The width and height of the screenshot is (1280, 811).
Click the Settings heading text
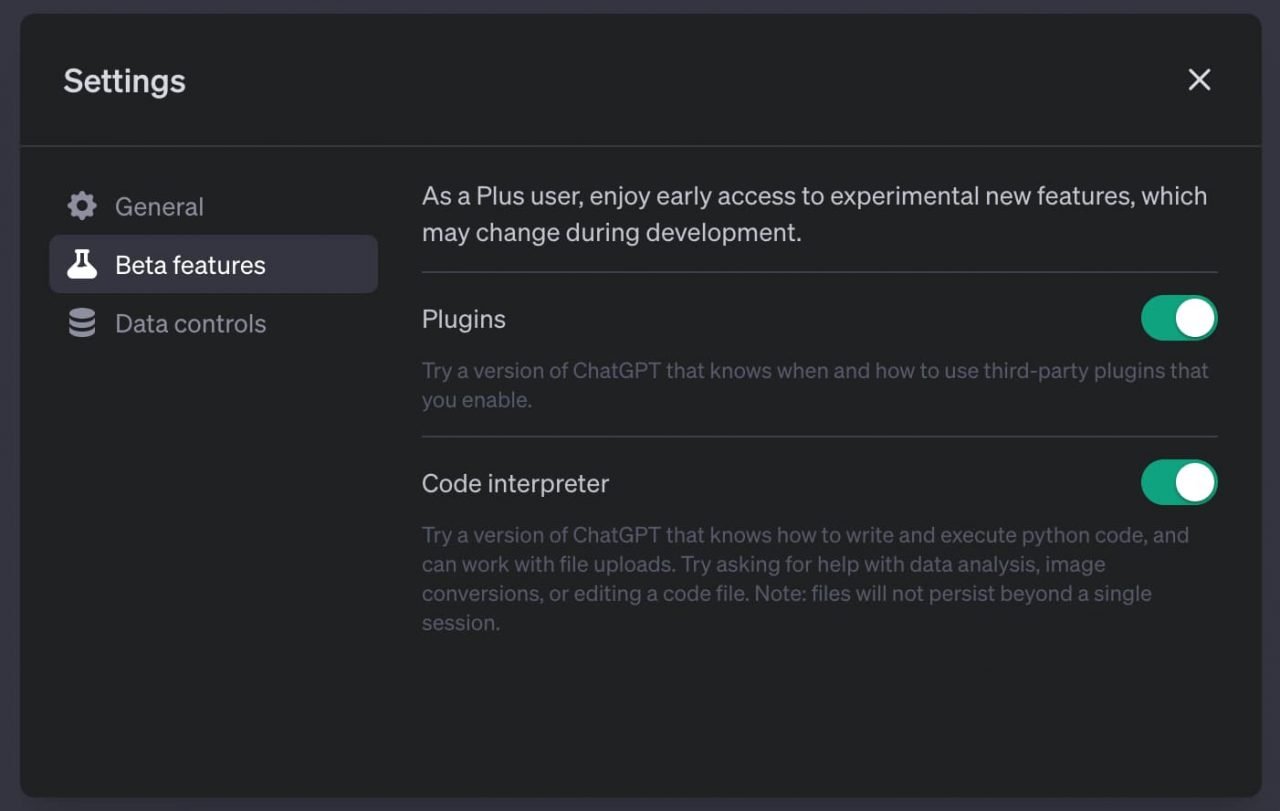(124, 80)
